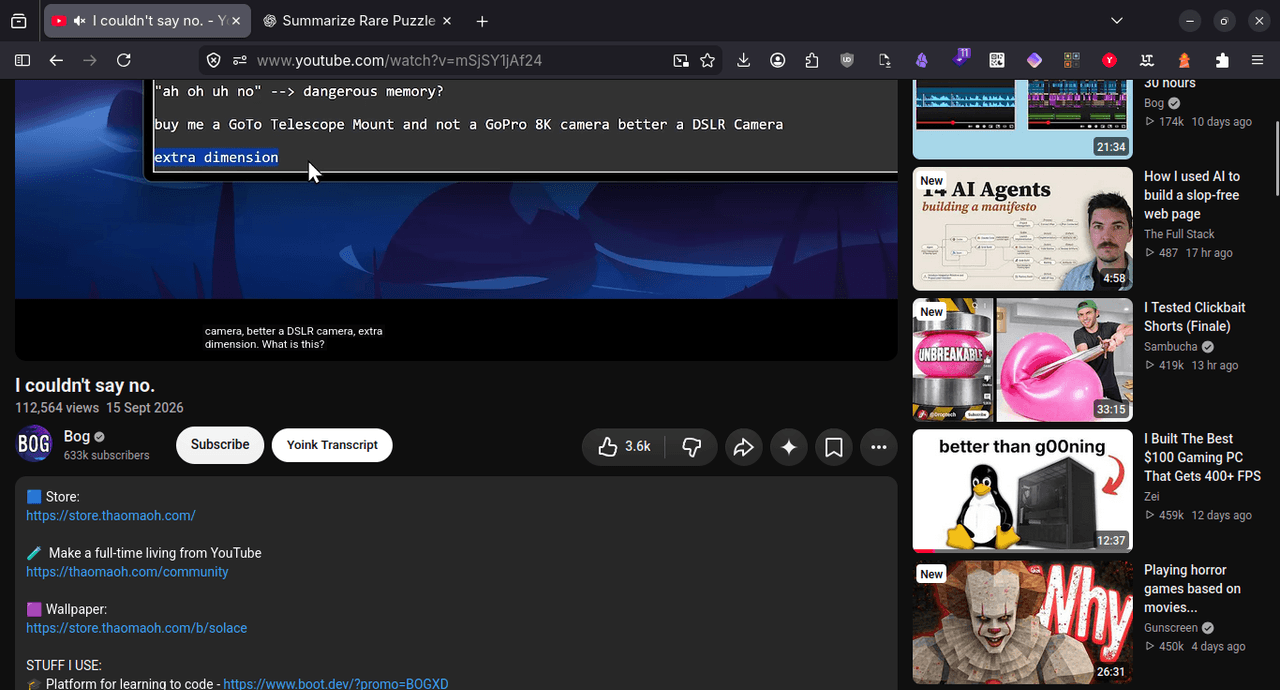1280x690 pixels.
Task: Open the Bog channel avatar
Action: click(x=34, y=444)
